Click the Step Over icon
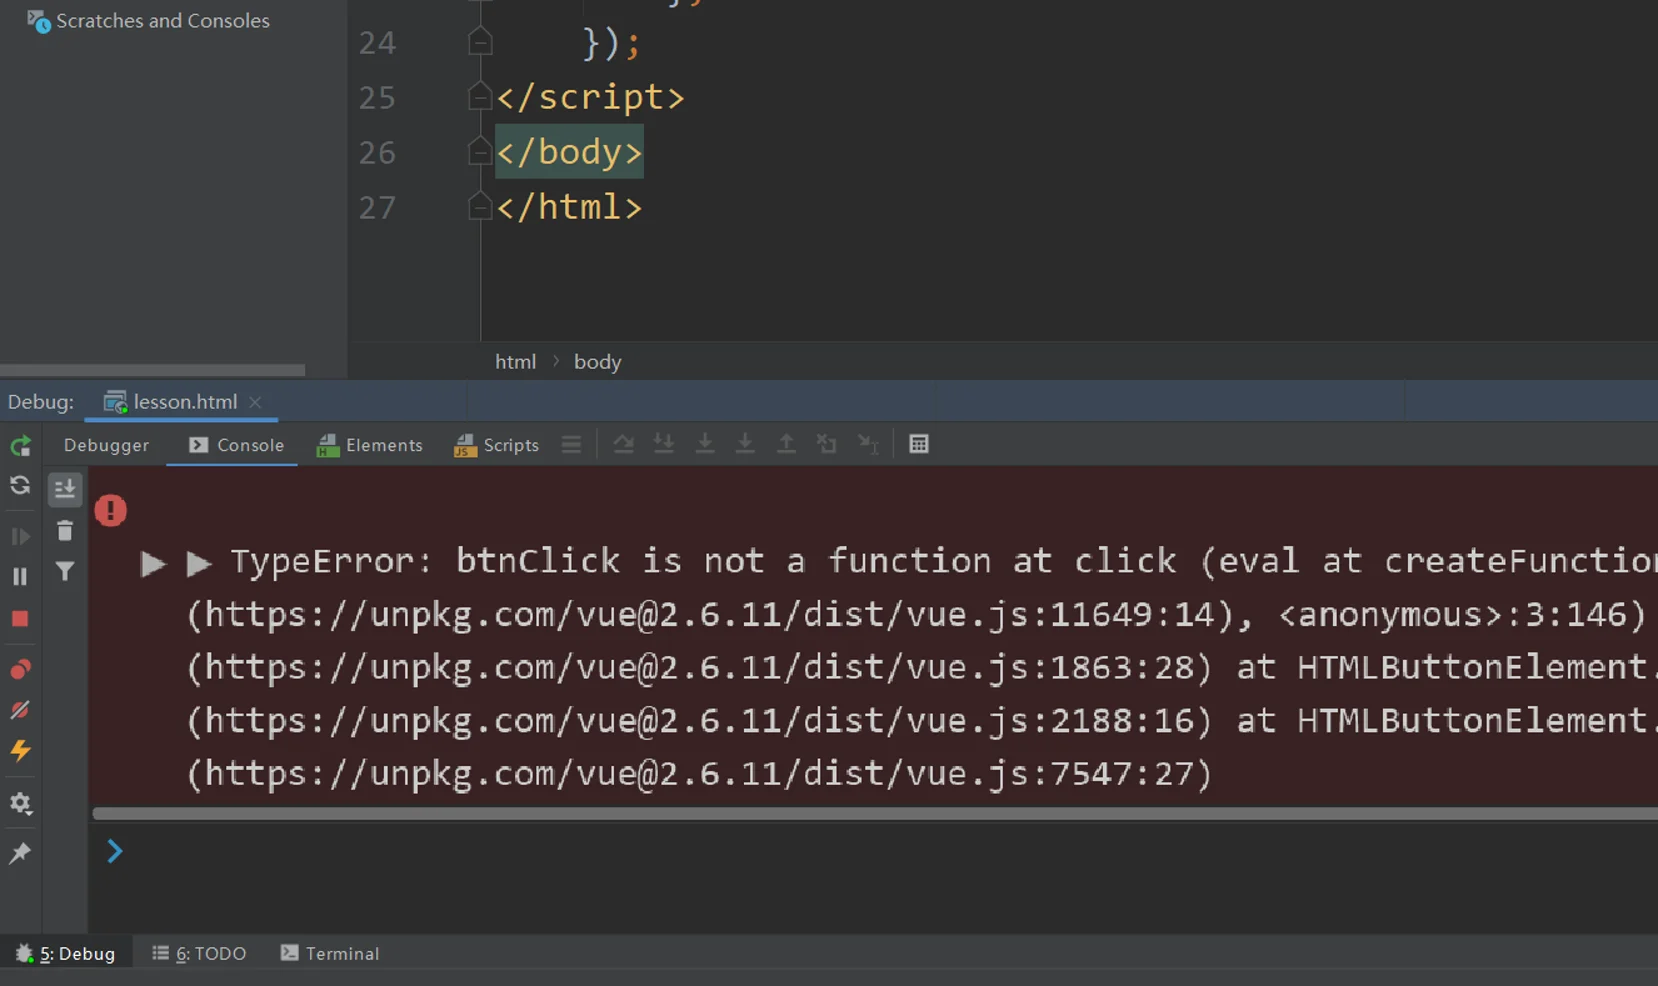Image resolution: width=1658 pixels, height=986 pixels. [623, 444]
